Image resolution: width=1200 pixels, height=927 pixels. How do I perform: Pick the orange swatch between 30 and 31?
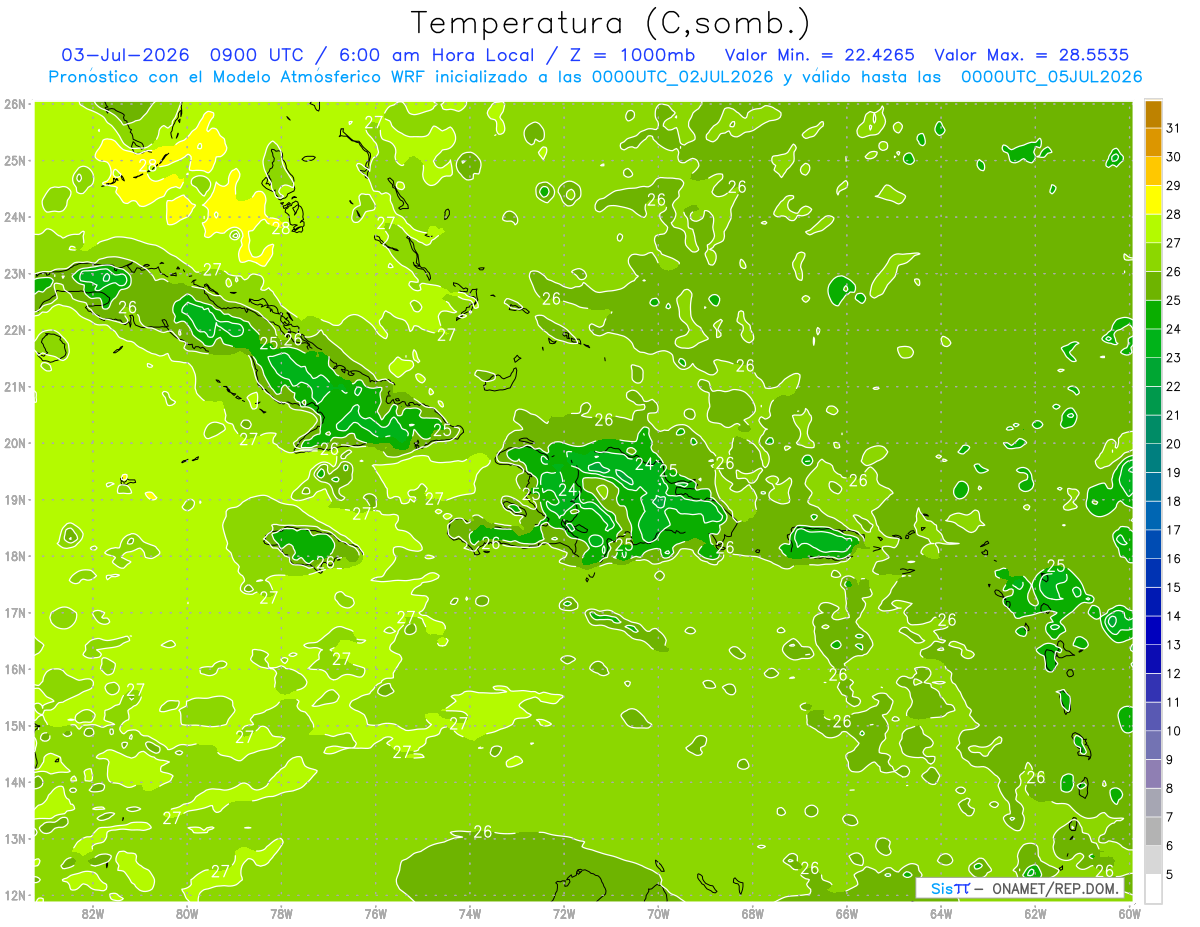tap(1153, 142)
